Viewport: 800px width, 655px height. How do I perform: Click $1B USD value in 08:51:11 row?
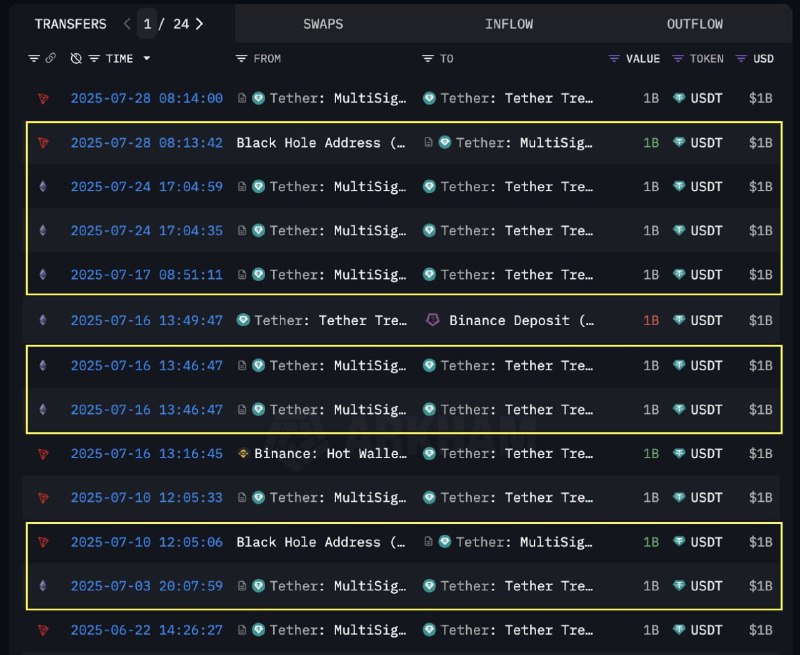760,274
